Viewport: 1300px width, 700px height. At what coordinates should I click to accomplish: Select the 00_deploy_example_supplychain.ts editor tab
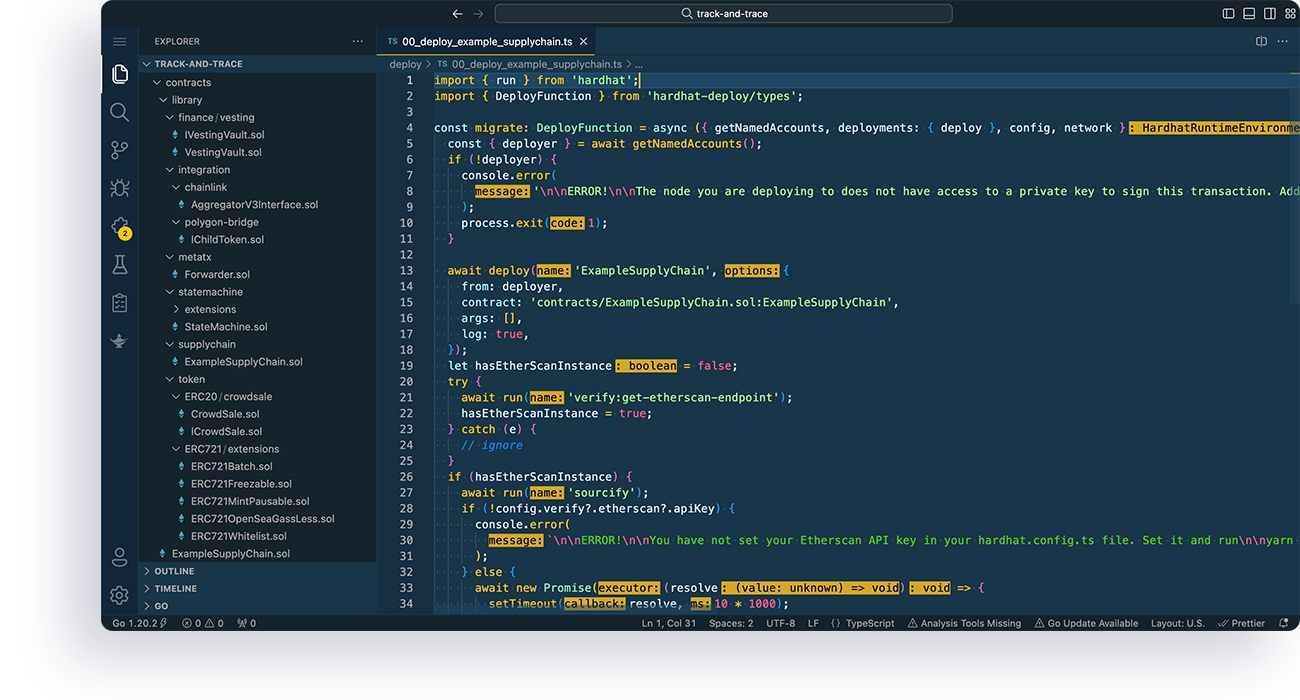click(486, 42)
